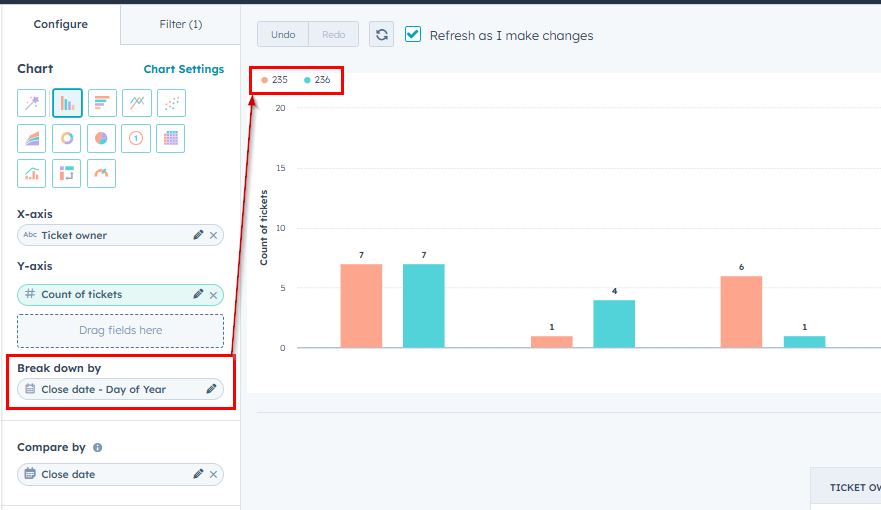Select the pie chart icon
The width and height of the screenshot is (881, 510).
pyautogui.click(x=101, y=138)
